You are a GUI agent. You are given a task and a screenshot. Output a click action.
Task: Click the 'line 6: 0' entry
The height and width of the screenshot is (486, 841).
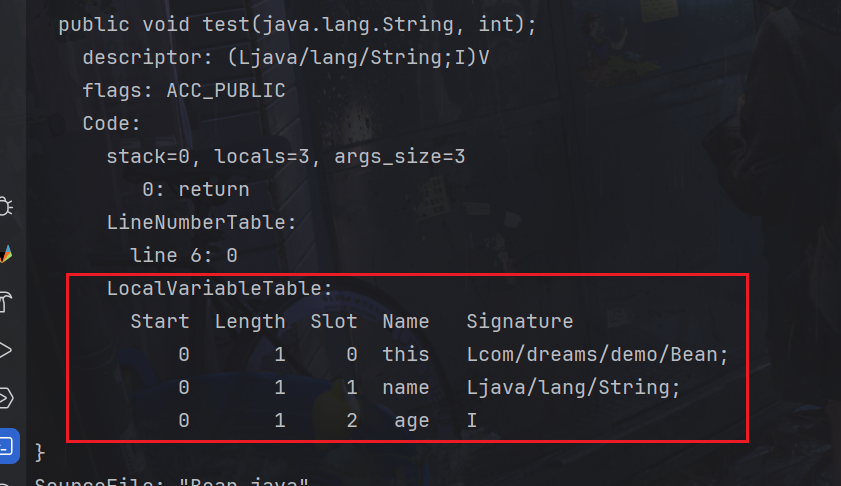click(x=183, y=255)
